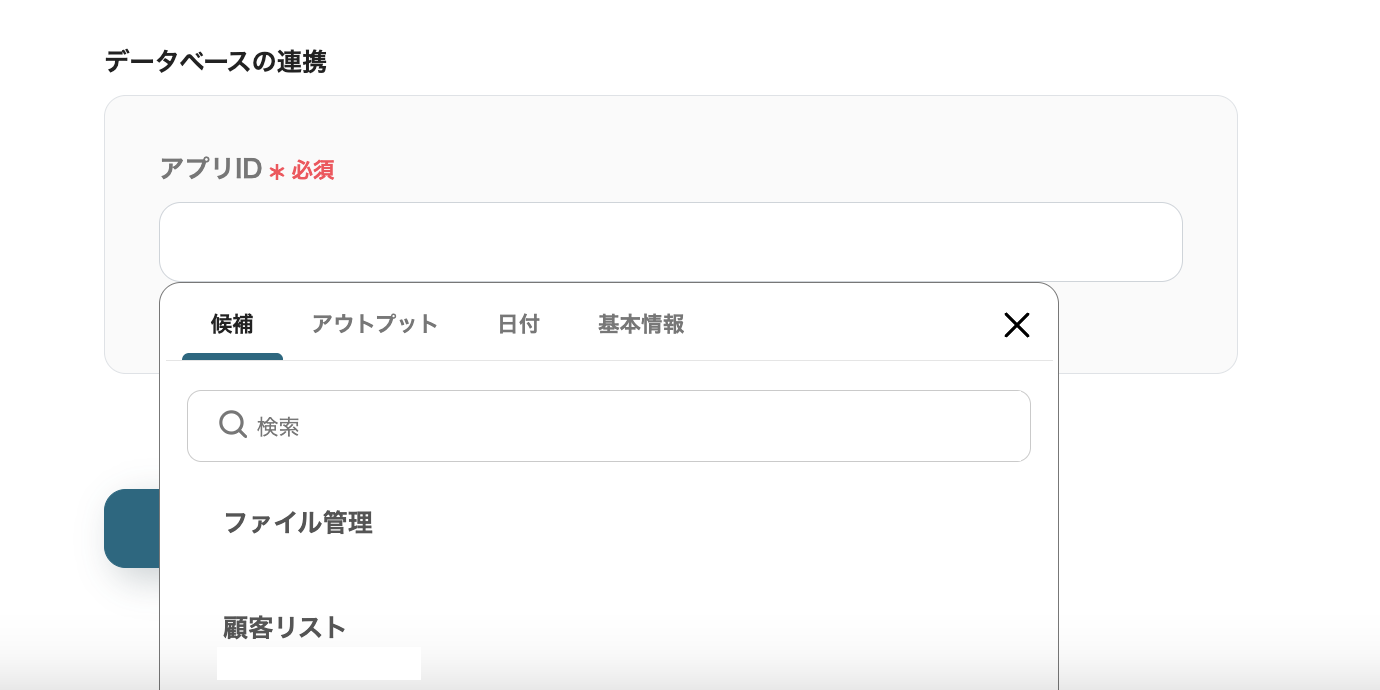Open the アウトプット tab
This screenshot has width=1380, height=690.
pos(375,325)
